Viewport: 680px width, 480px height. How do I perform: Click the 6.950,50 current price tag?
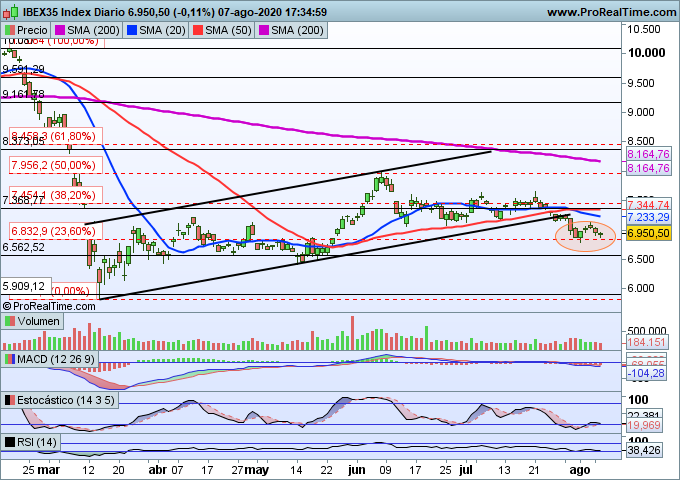click(x=649, y=232)
